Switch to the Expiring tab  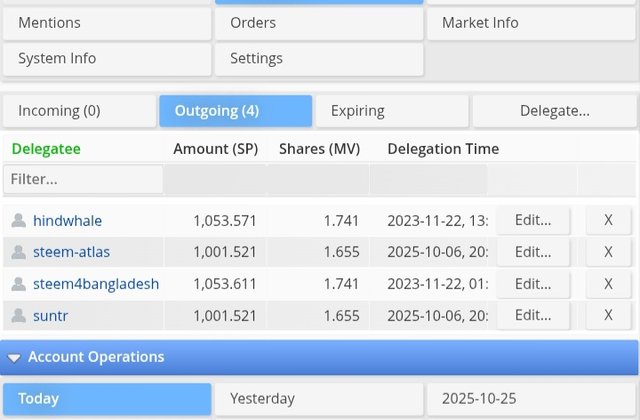coord(392,111)
